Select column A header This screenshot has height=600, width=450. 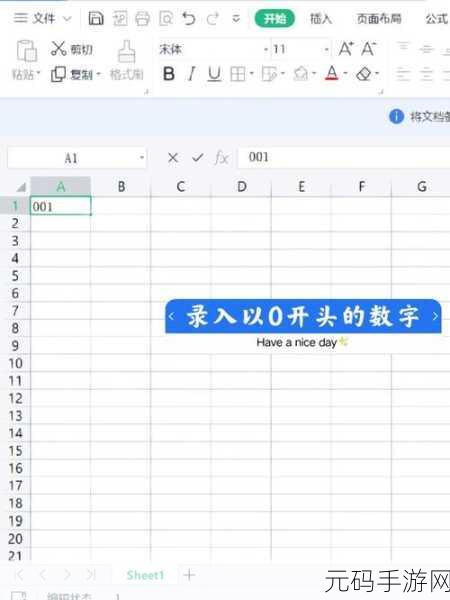[x=60, y=186]
